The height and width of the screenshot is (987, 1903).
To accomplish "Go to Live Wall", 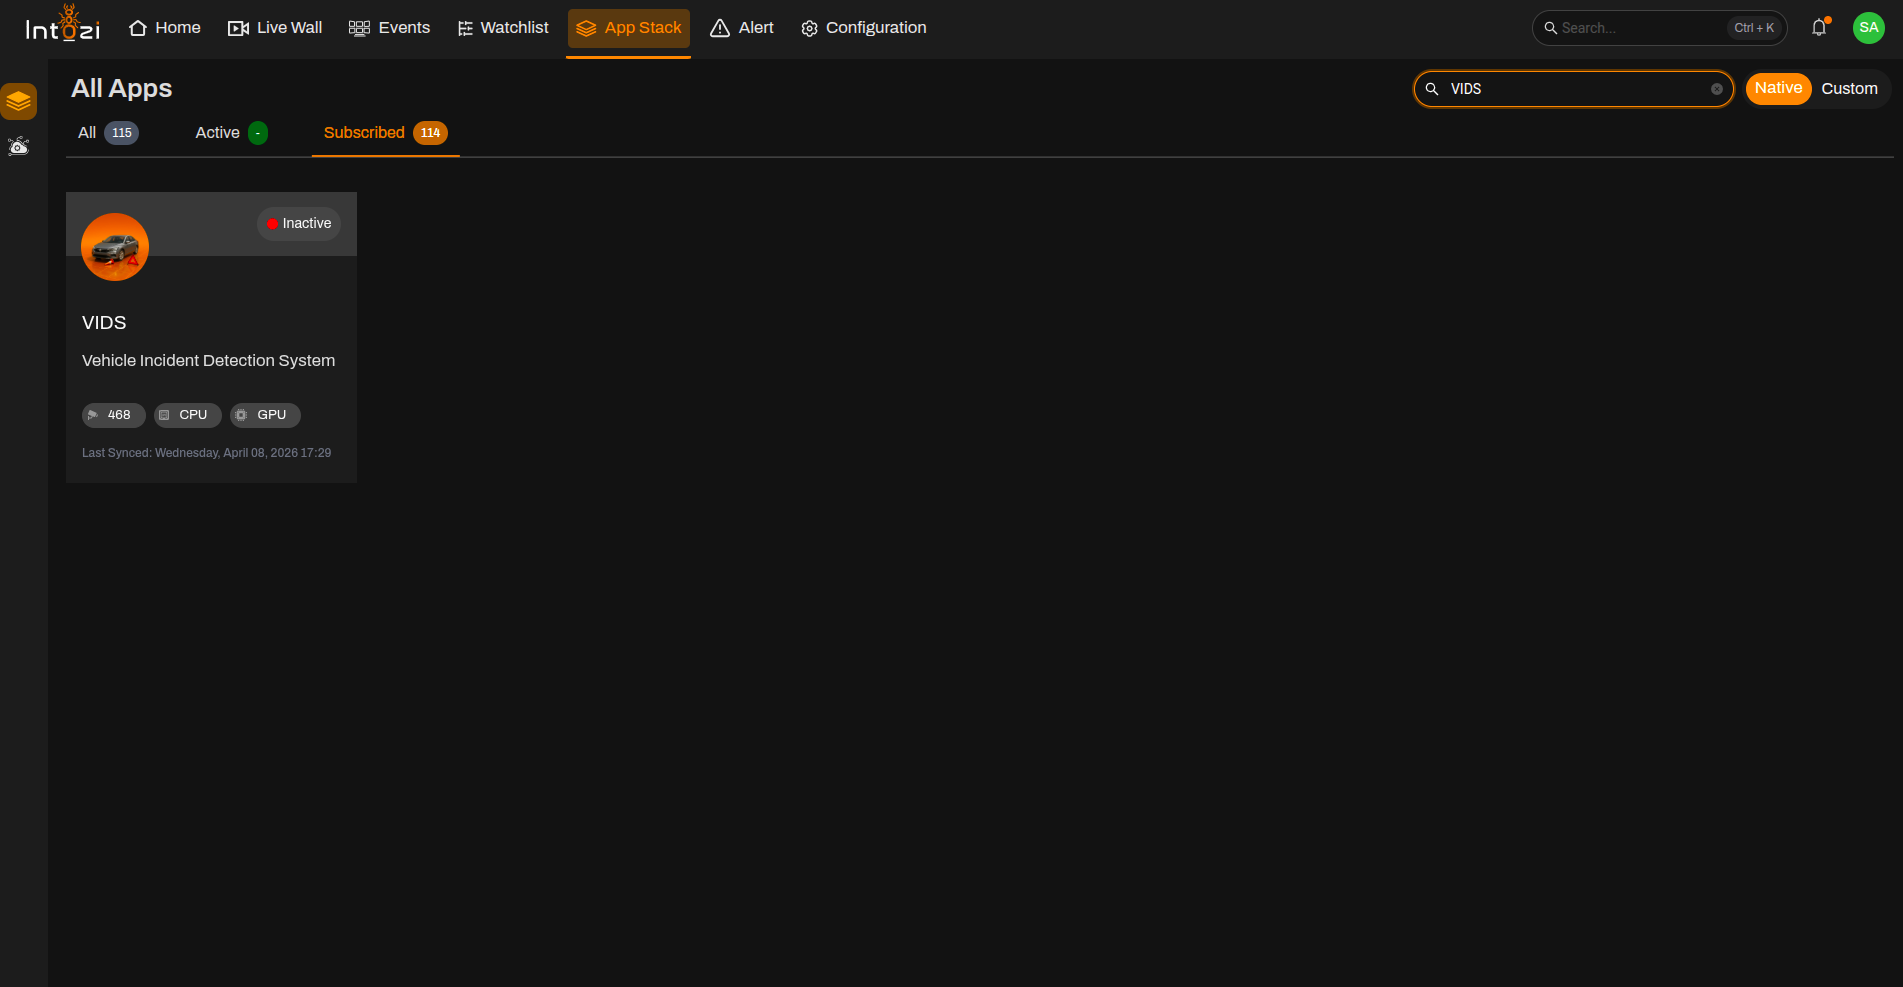I will point(275,28).
